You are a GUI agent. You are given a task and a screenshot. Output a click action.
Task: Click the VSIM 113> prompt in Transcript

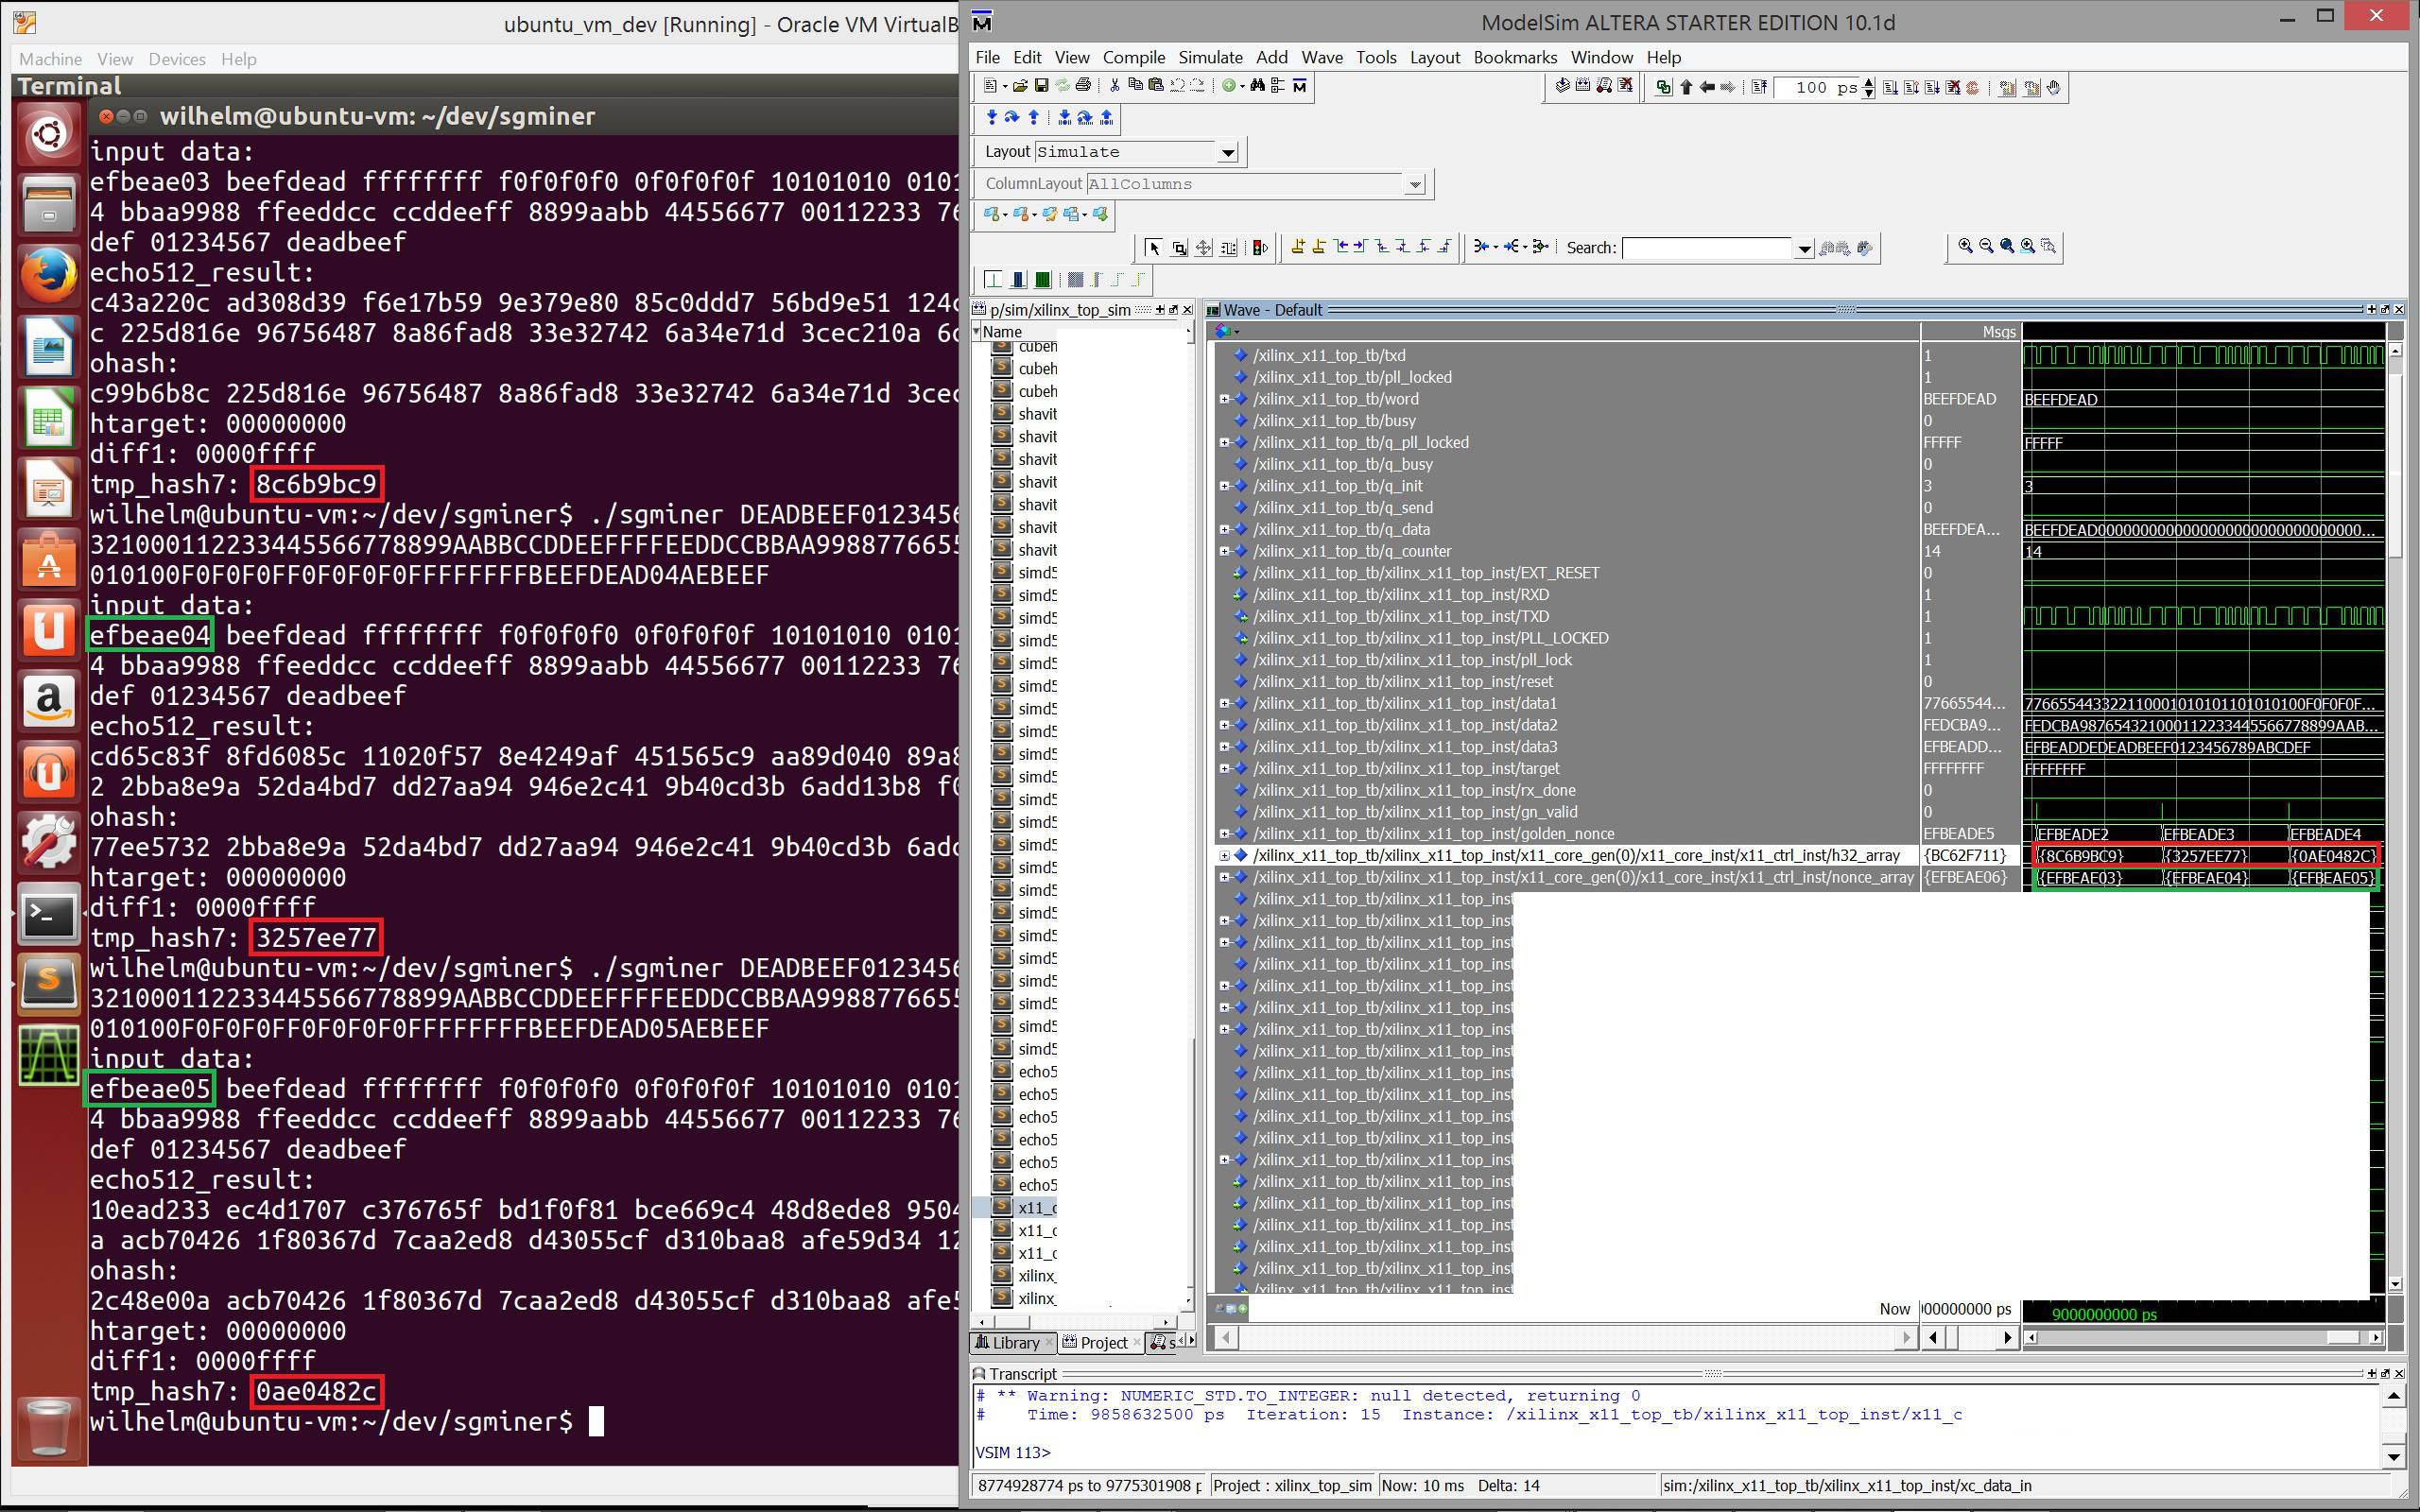click(1012, 1452)
